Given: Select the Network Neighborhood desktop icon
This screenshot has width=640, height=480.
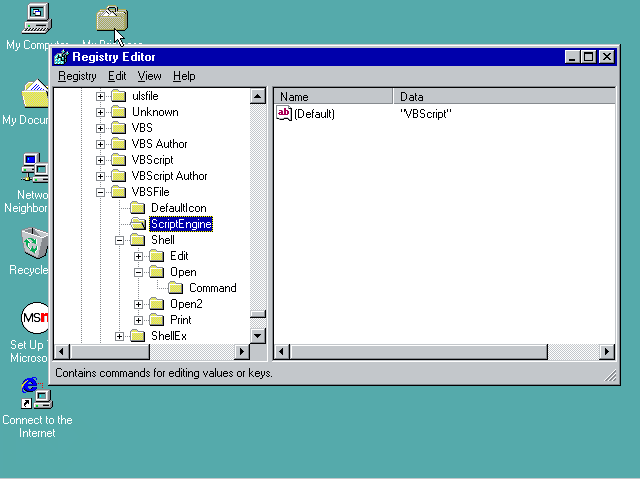Looking at the screenshot, I should (35, 167).
